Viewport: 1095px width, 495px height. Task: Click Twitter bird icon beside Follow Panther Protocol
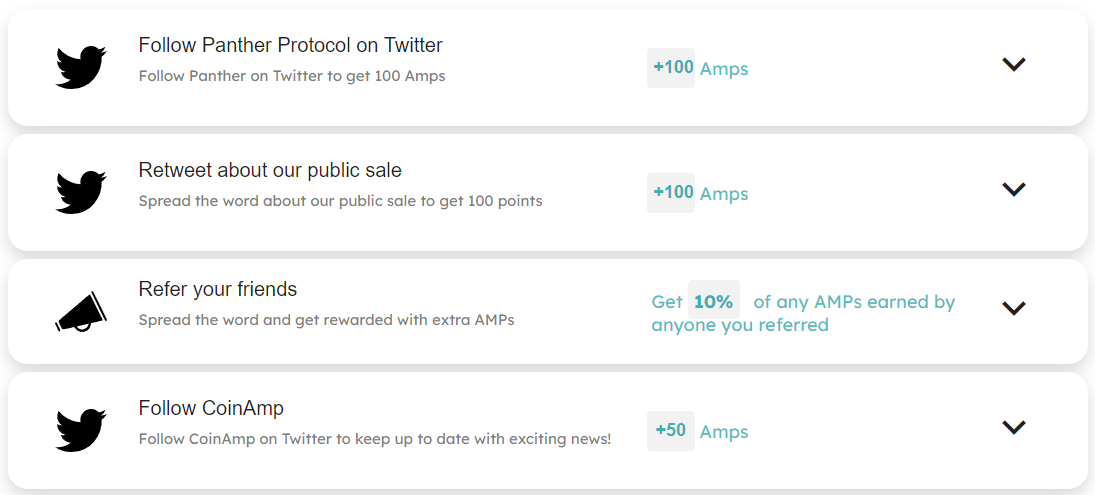pyautogui.click(x=81, y=68)
